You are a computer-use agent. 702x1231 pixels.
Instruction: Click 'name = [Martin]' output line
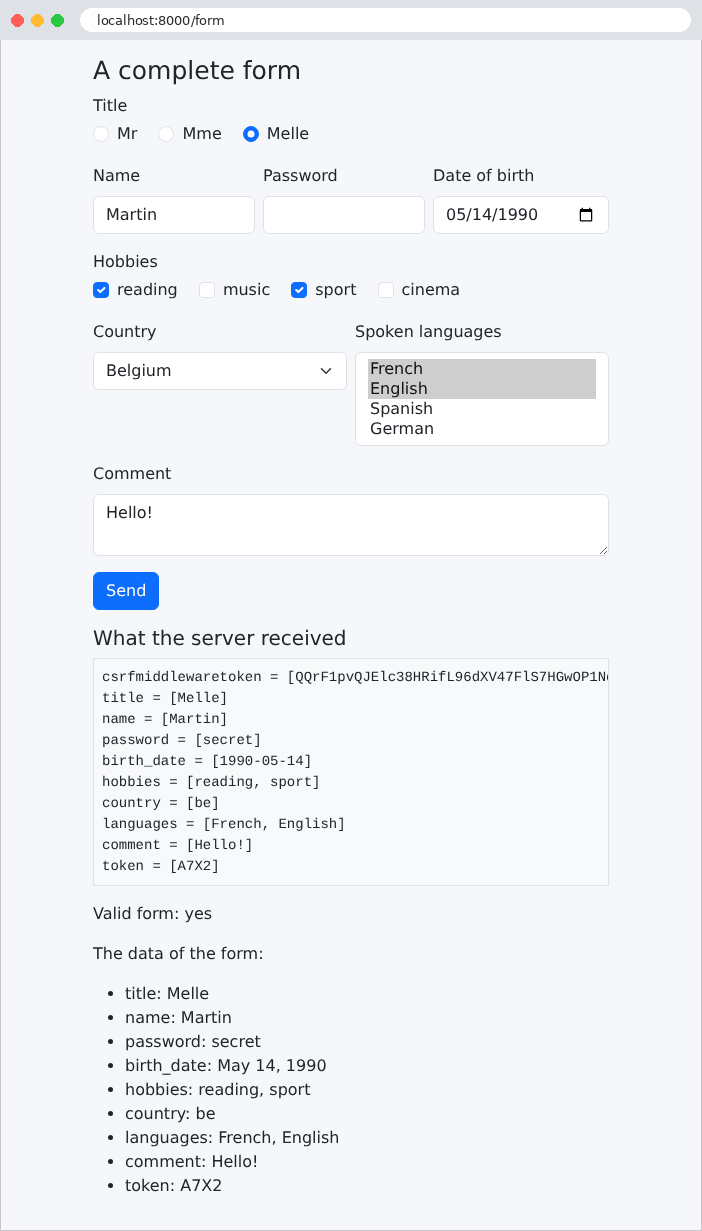tap(164, 719)
